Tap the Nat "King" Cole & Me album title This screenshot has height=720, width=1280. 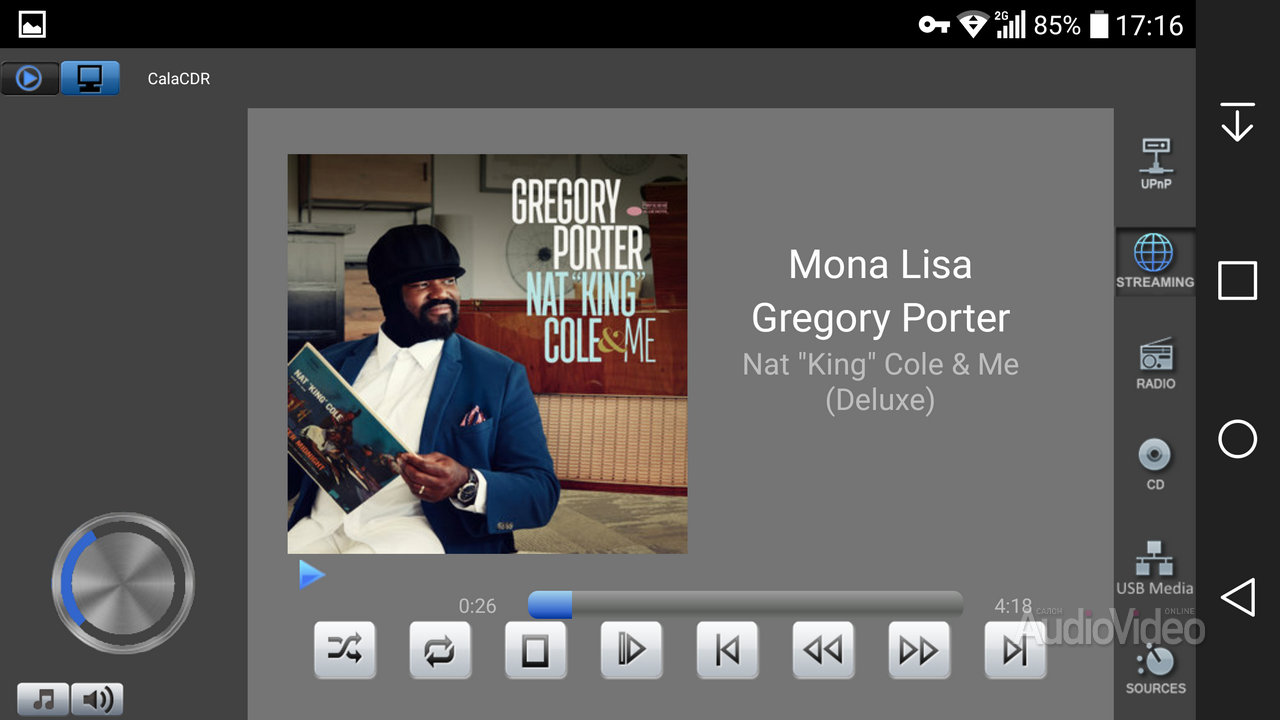coord(880,382)
